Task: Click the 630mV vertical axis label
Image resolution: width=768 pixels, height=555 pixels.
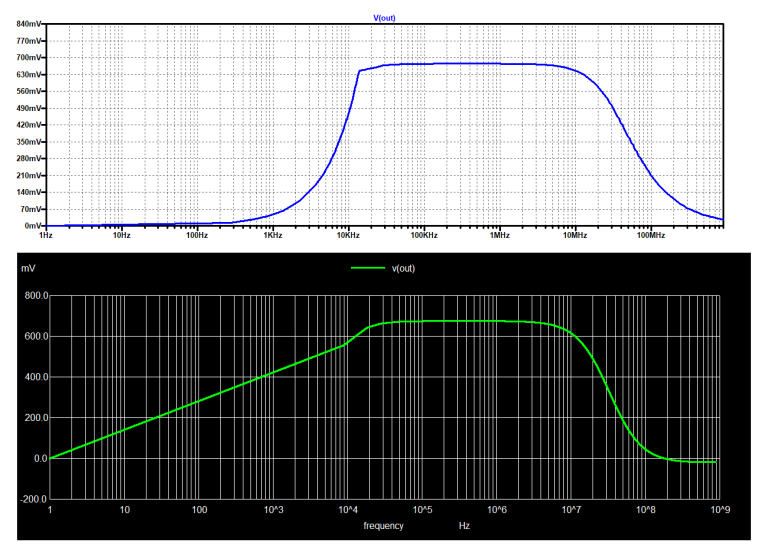Action: 22,74
